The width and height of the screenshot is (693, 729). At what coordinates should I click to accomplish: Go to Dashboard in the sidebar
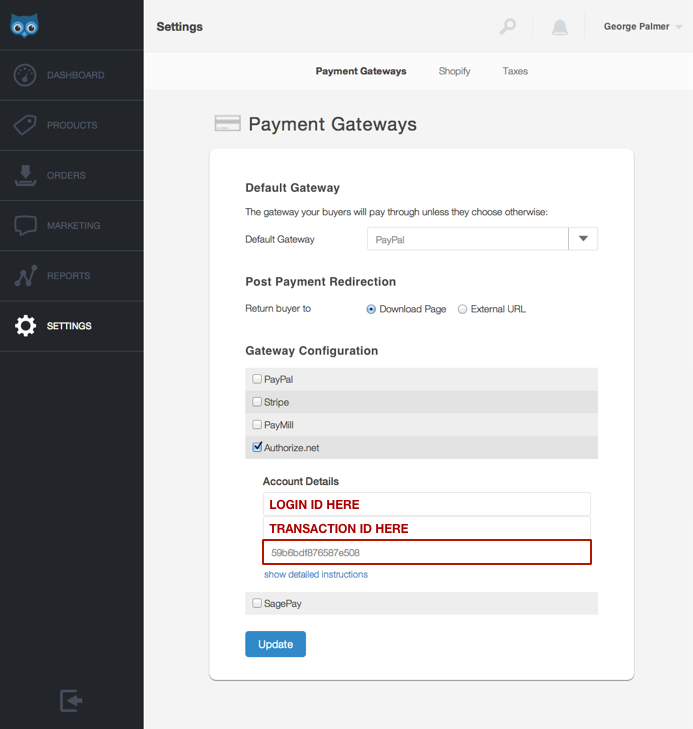(x=76, y=75)
